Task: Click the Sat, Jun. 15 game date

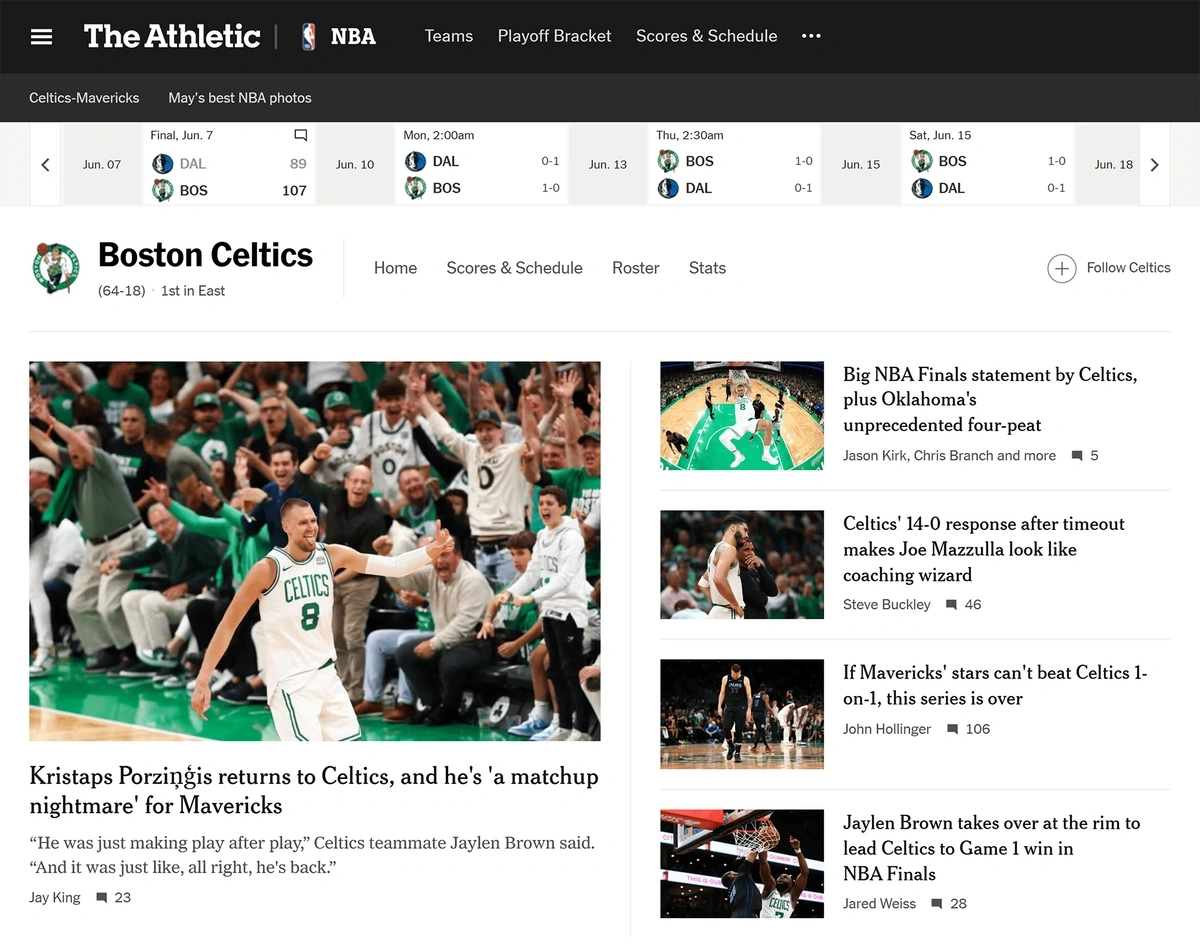Action: pos(940,135)
